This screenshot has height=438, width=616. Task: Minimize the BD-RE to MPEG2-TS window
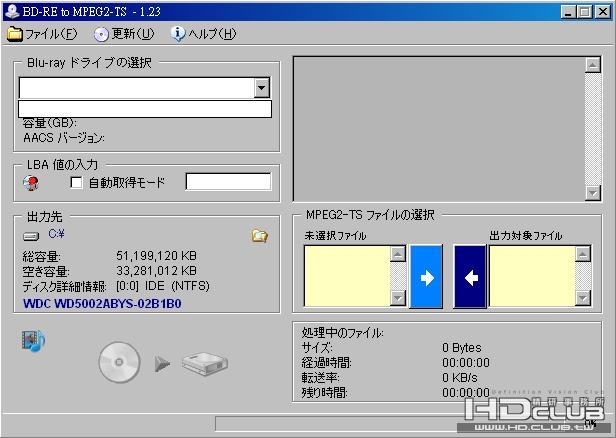pos(568,12)
